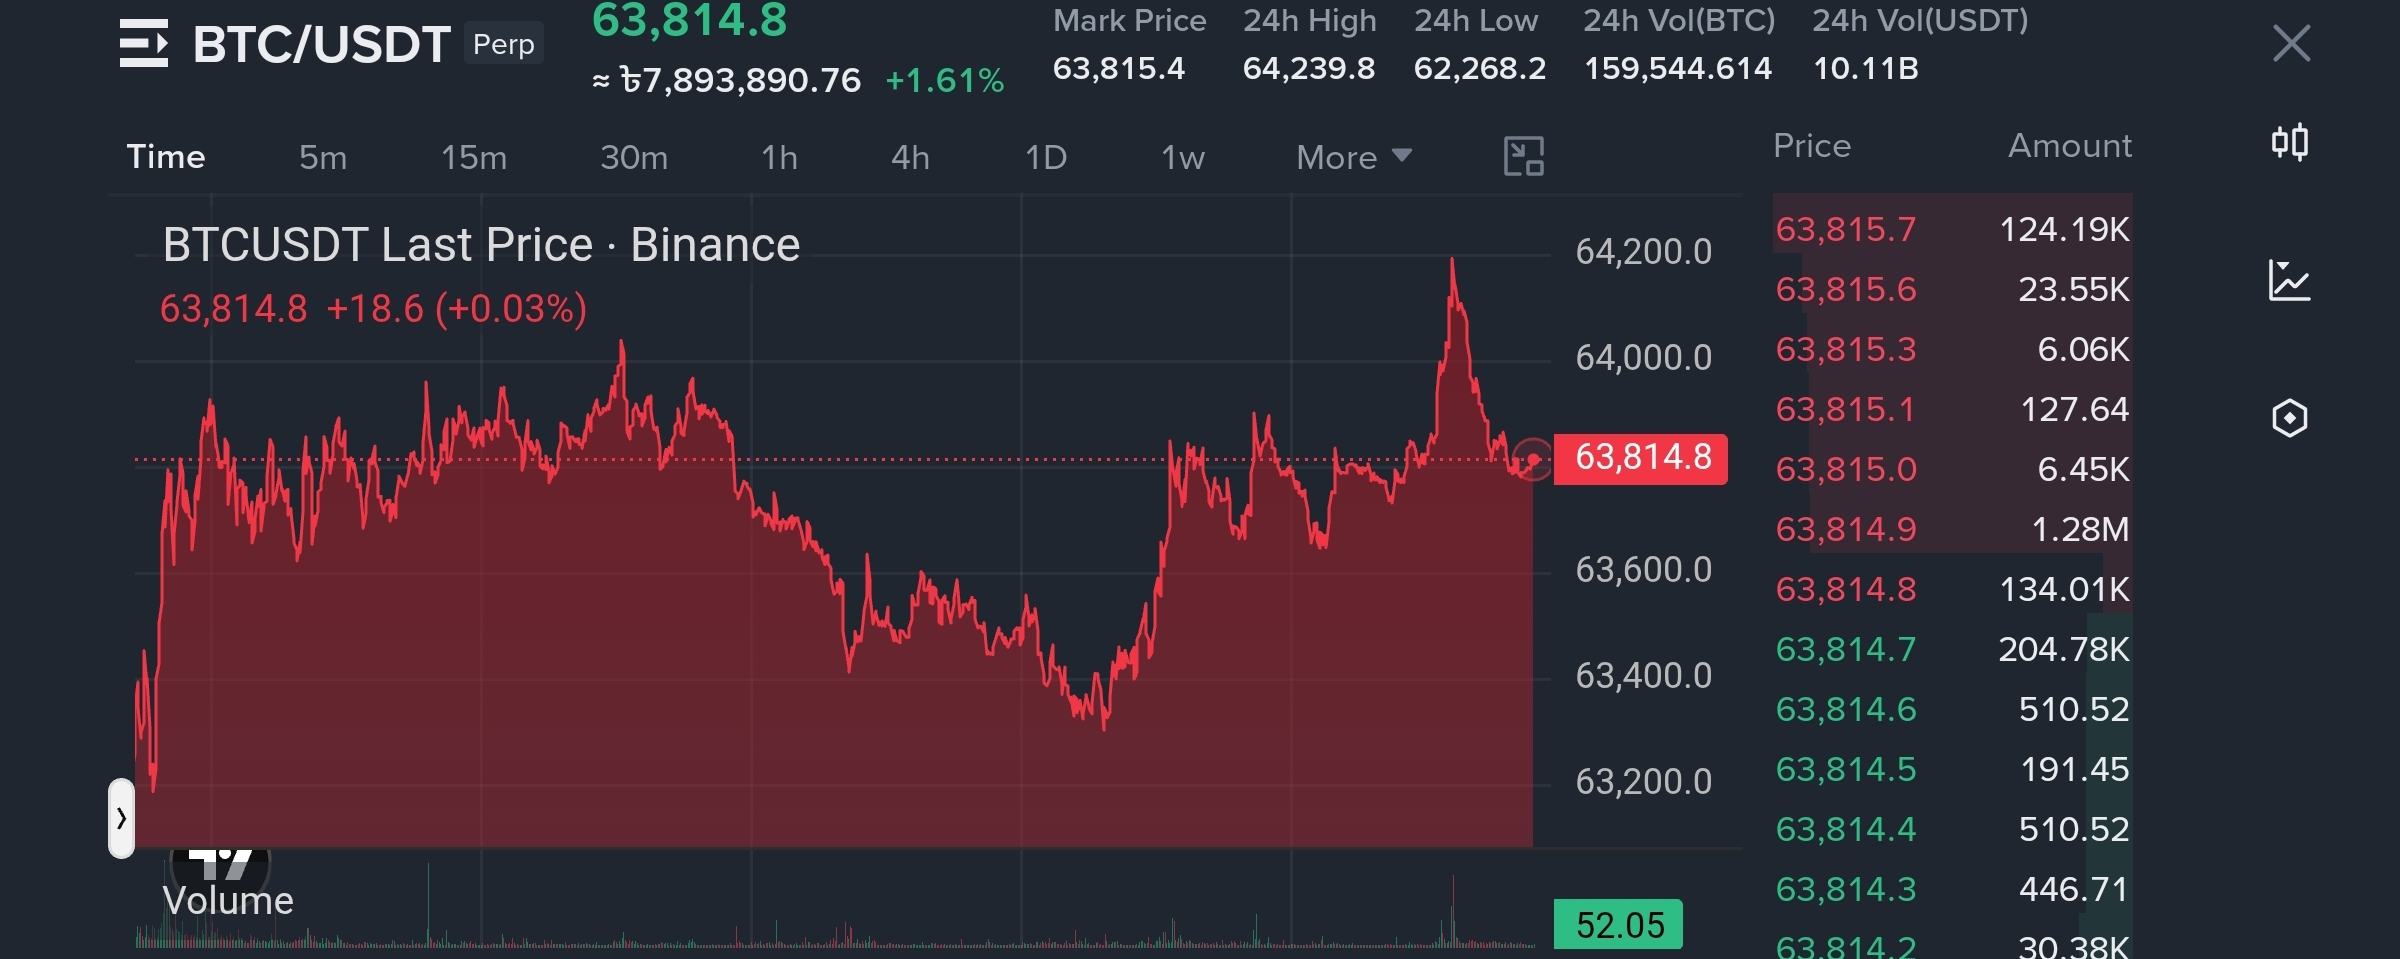Screen dimensions: 2400x959
Task: Select the 4h interval
Action: (910, 157)
